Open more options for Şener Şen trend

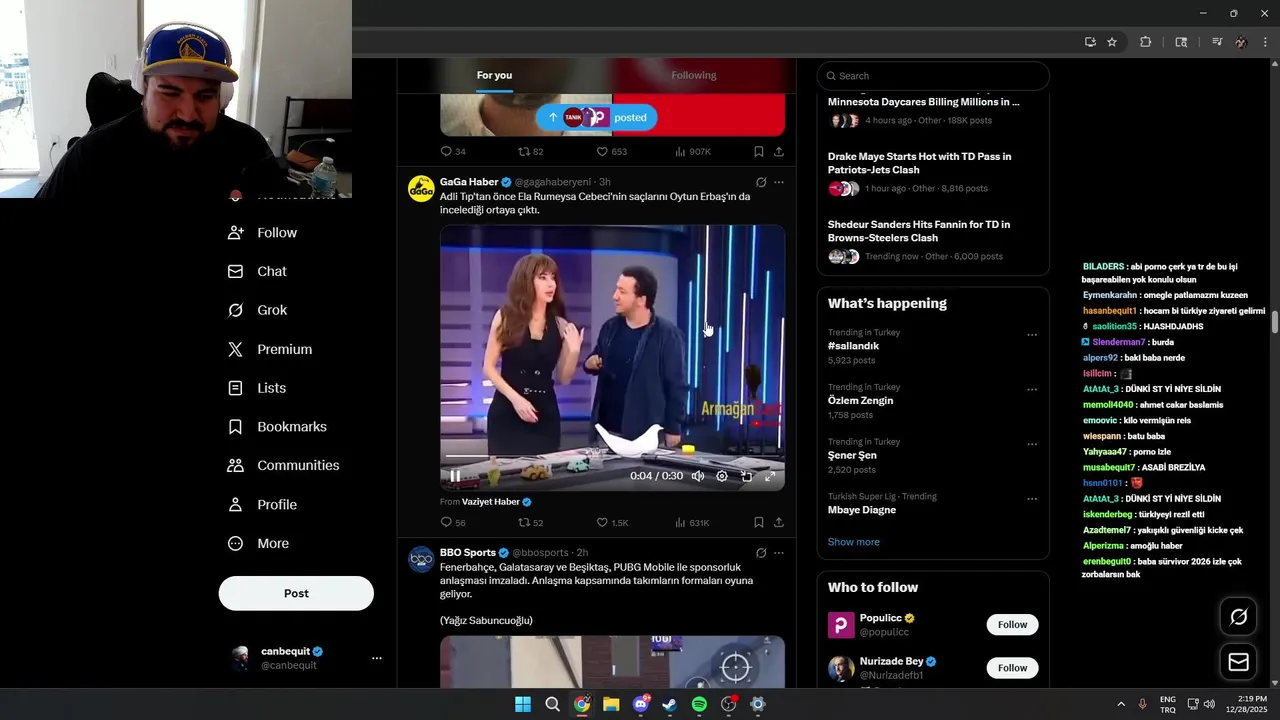1032,444
